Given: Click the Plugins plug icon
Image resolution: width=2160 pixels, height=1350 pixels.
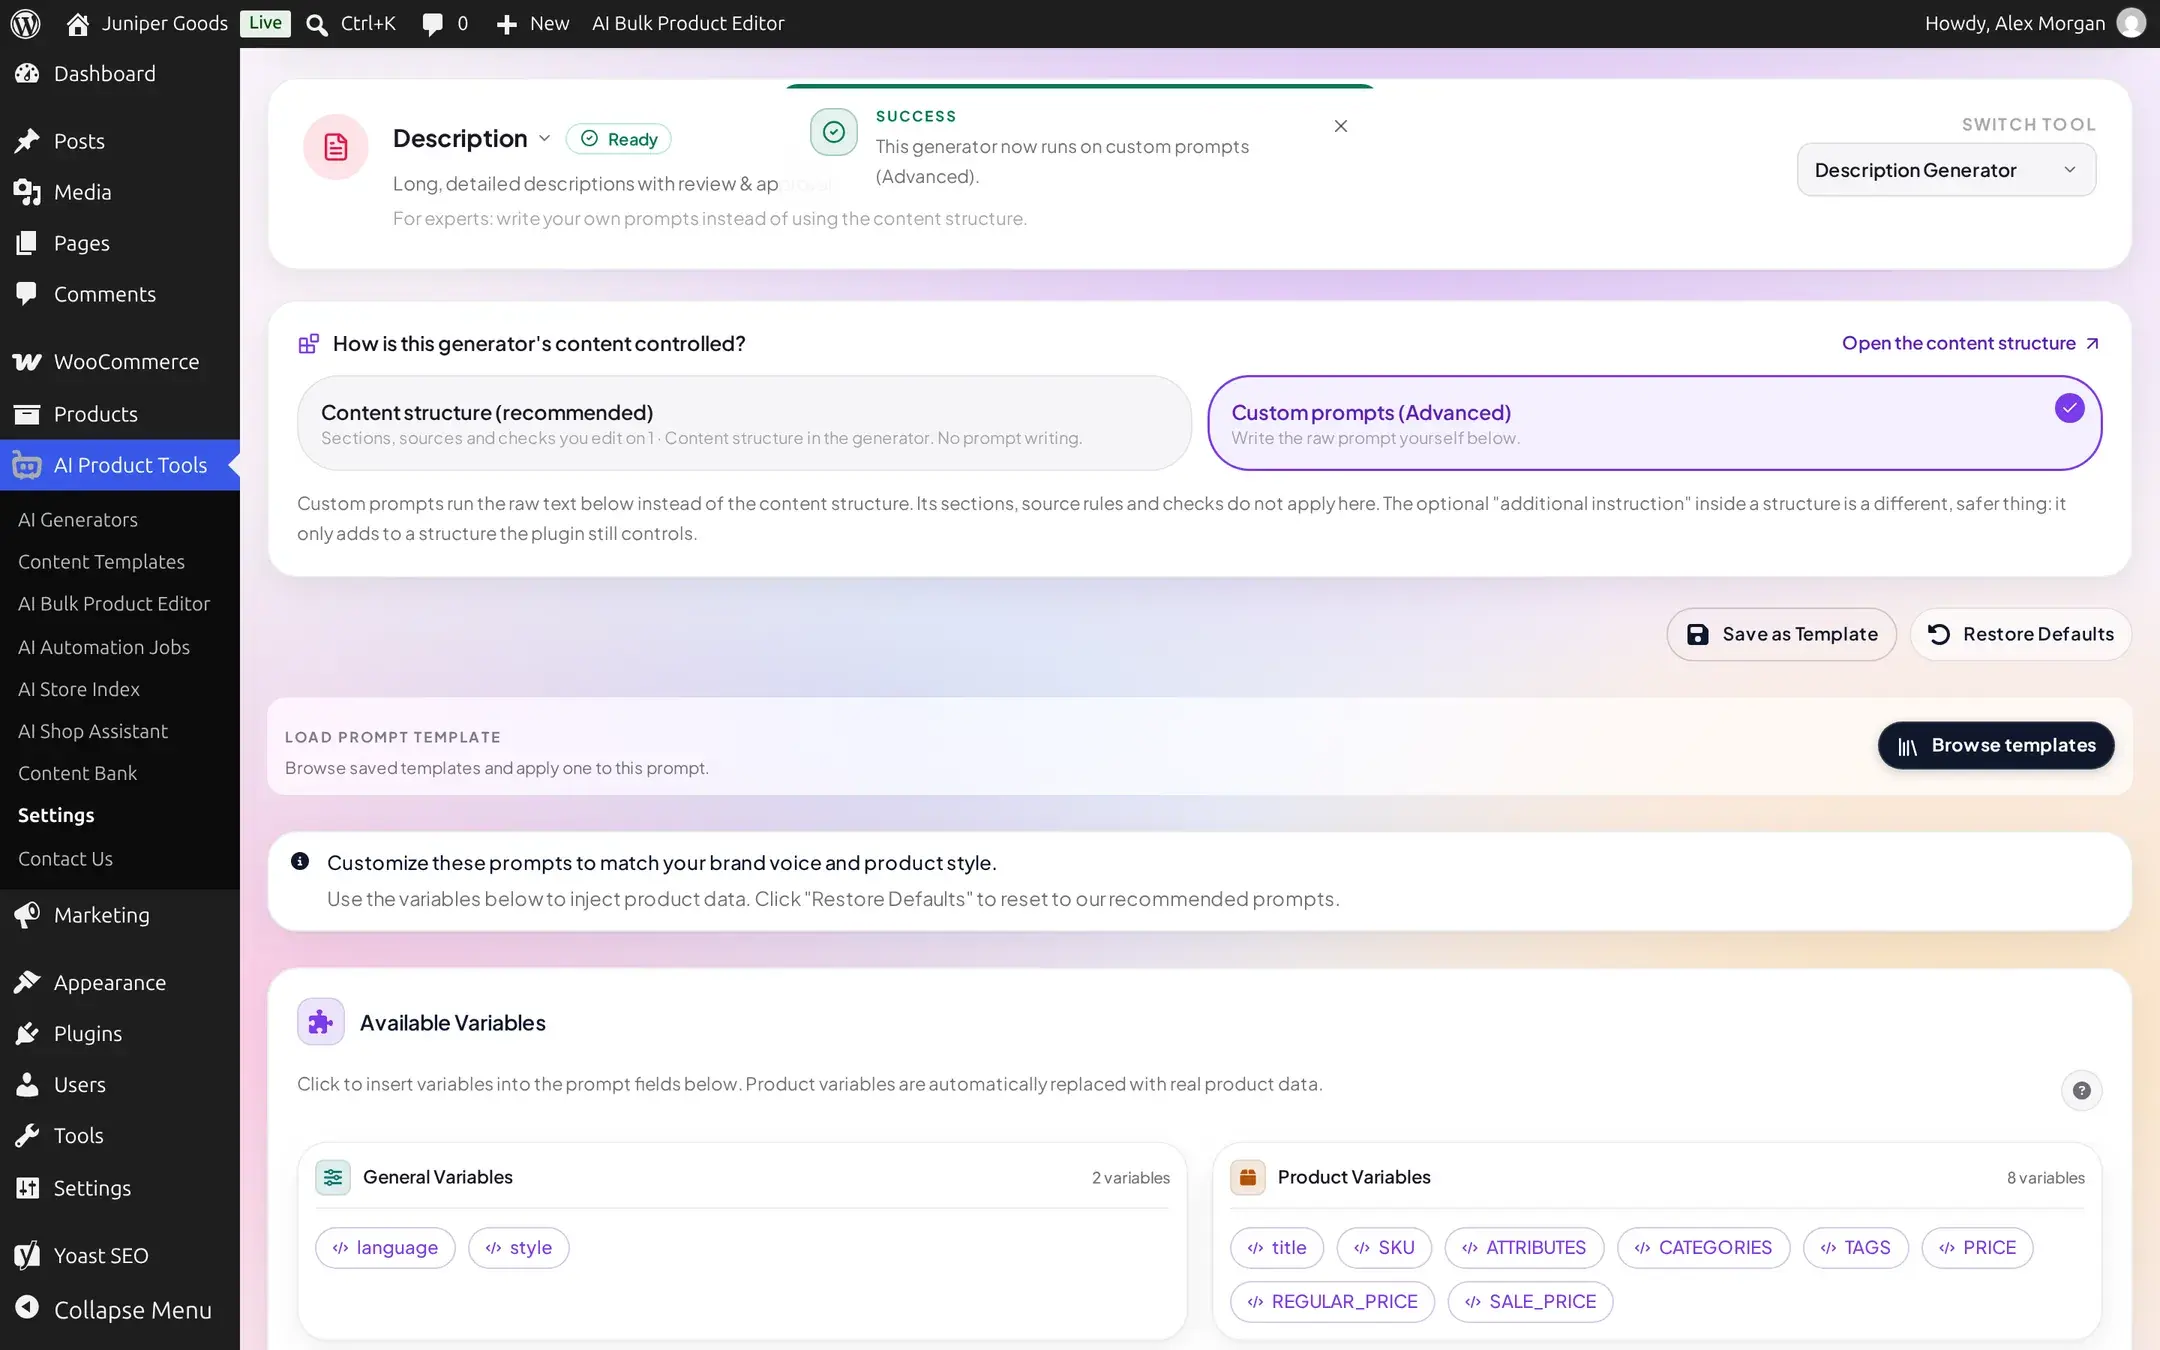Looking at the screenshot, I should (x=27, y=1034).
